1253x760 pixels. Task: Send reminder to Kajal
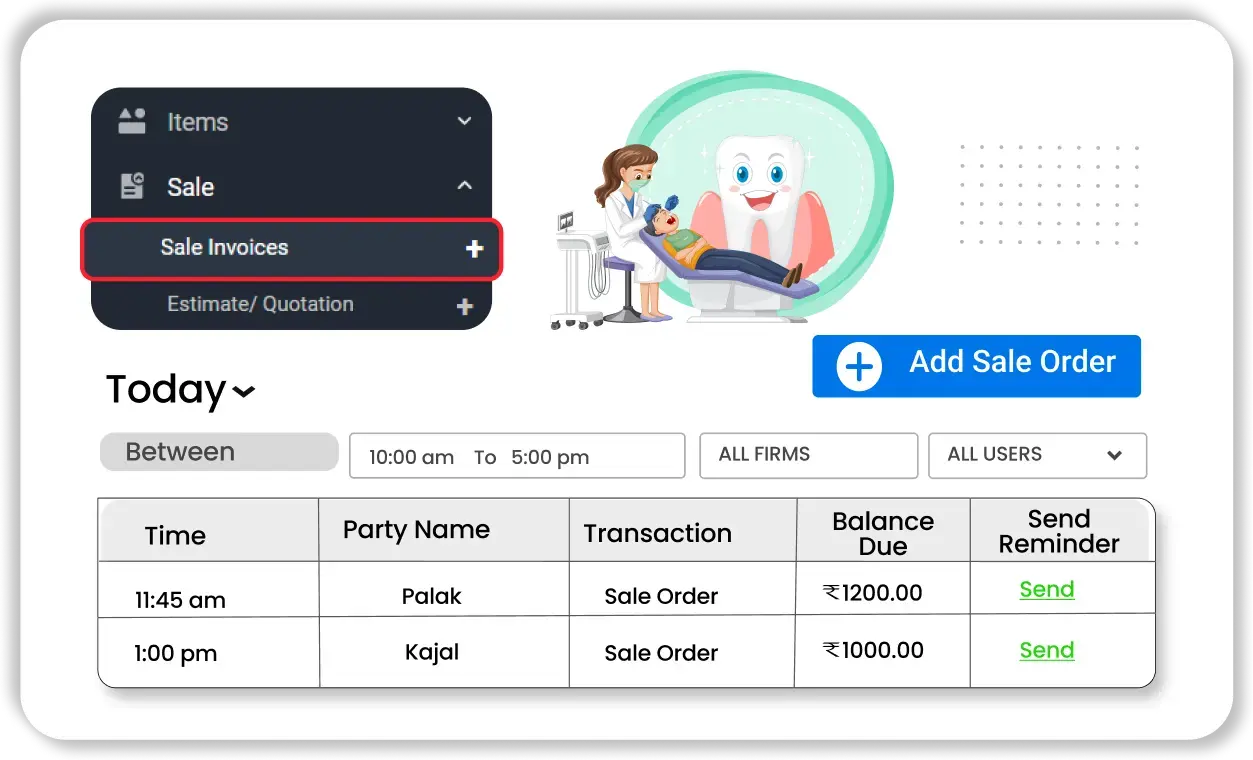(x=1046, y=651)
